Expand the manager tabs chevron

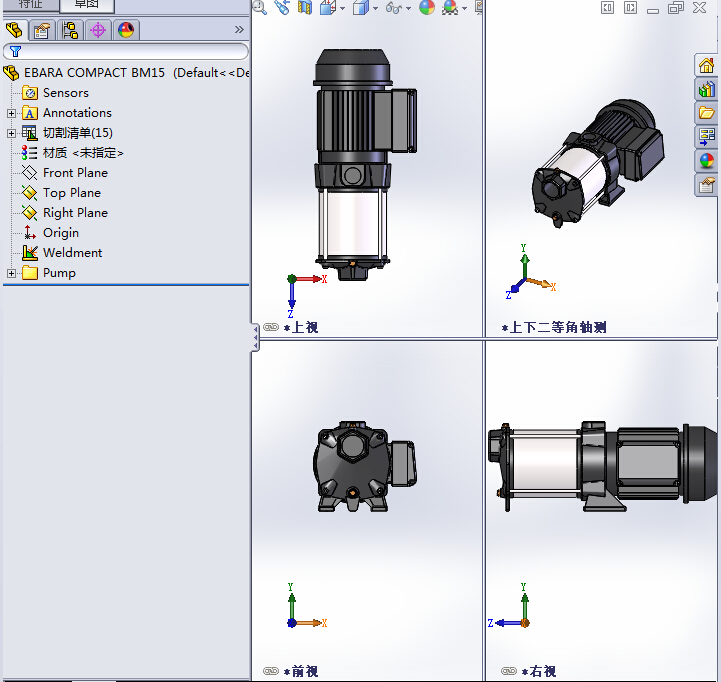coord(239,30)
